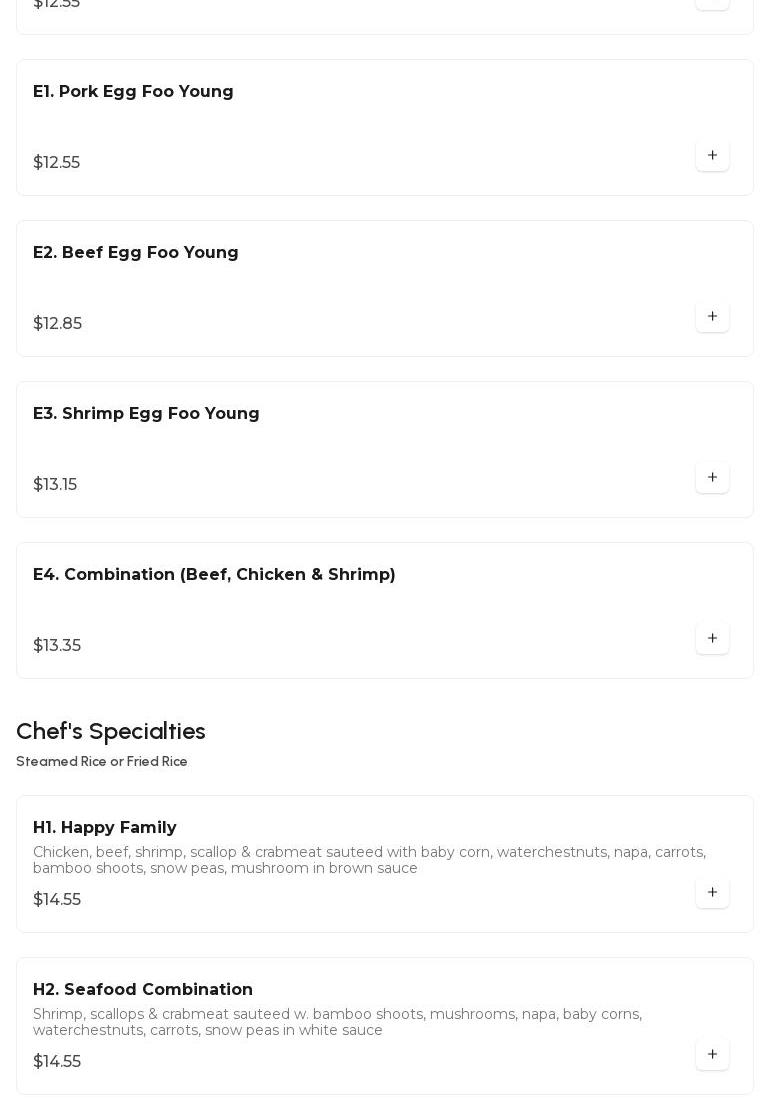This screenshot has height=1098, width=770.
Task: Open E3. Shrimp Egg Foo Young details
Action: coord(146,414)
